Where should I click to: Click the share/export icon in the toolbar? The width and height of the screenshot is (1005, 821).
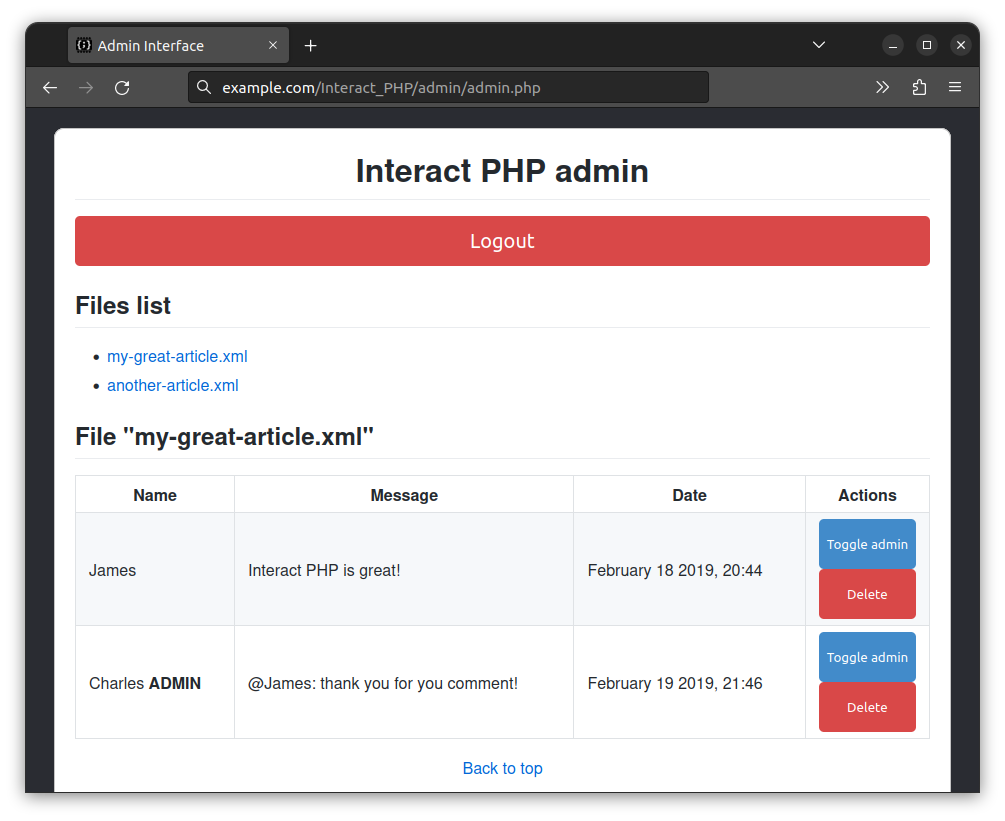coord(919,87)
